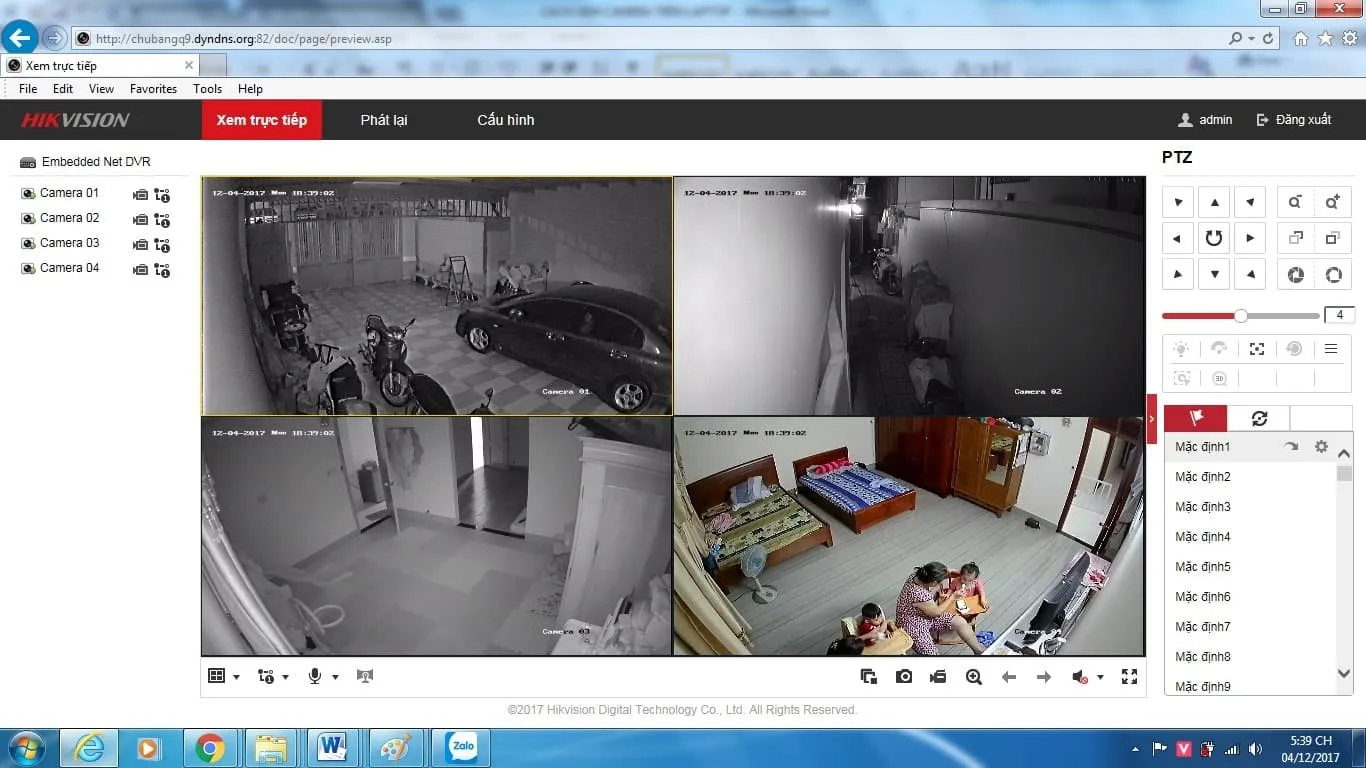1366x768 pixels.
Task: Unmute audio with the speaker icon
Action: [1079, 676]
